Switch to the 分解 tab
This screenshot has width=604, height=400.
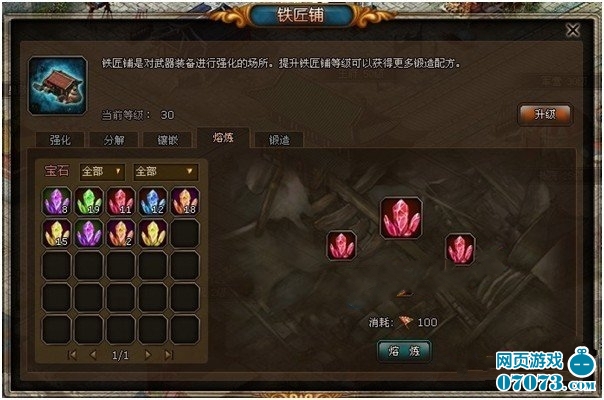[x=114, y=139]
